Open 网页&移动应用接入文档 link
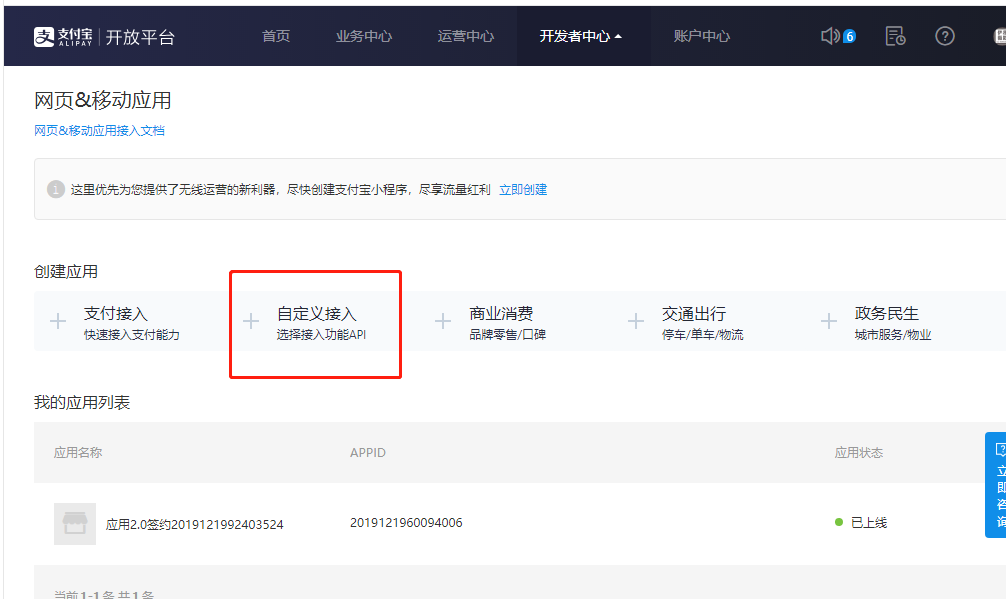 [99, 131]
